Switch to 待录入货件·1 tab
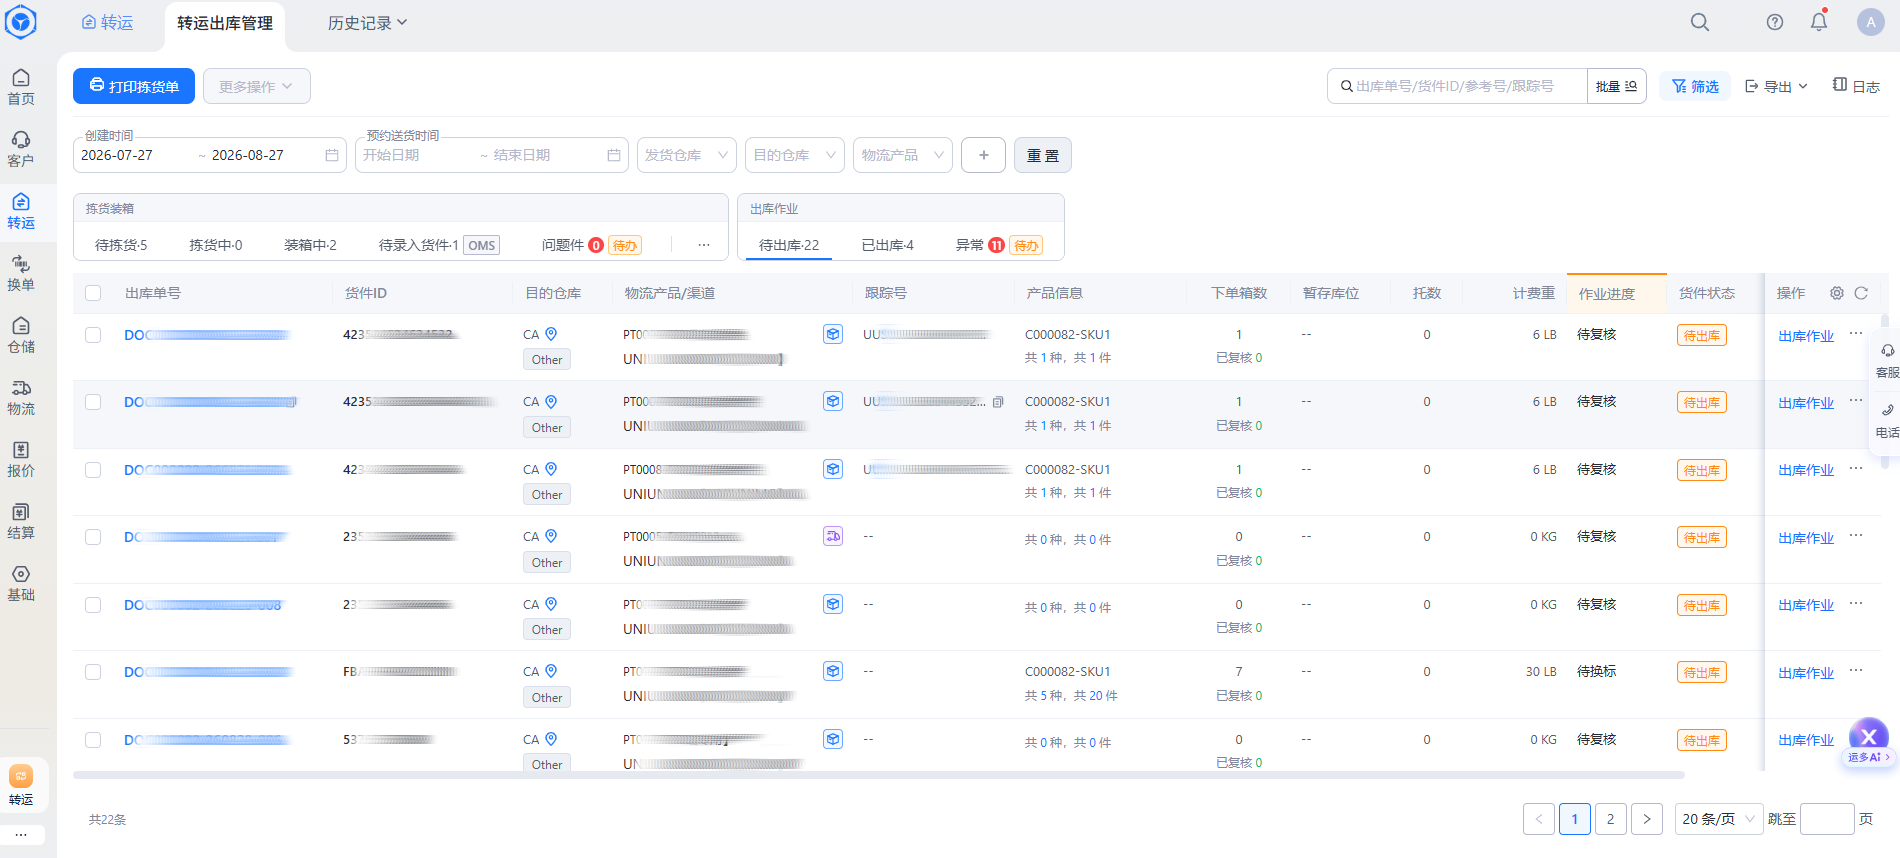1900x858 pixels. coord(438,245)
